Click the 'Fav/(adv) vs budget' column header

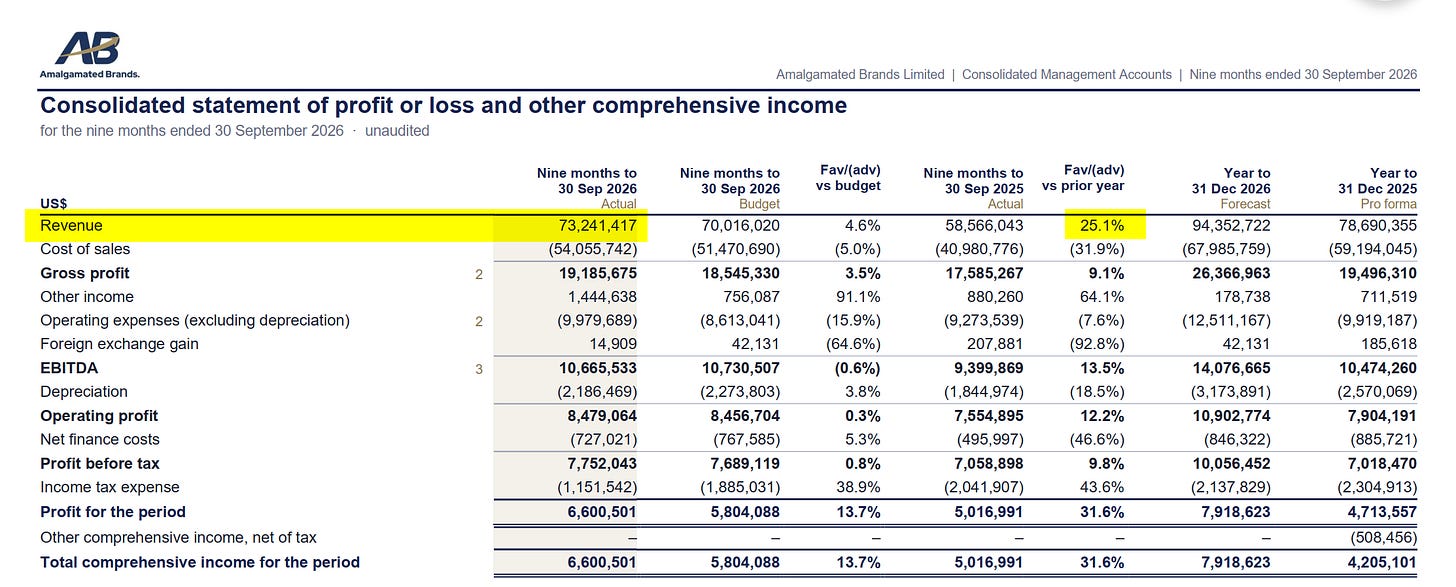tap(849, 178)
